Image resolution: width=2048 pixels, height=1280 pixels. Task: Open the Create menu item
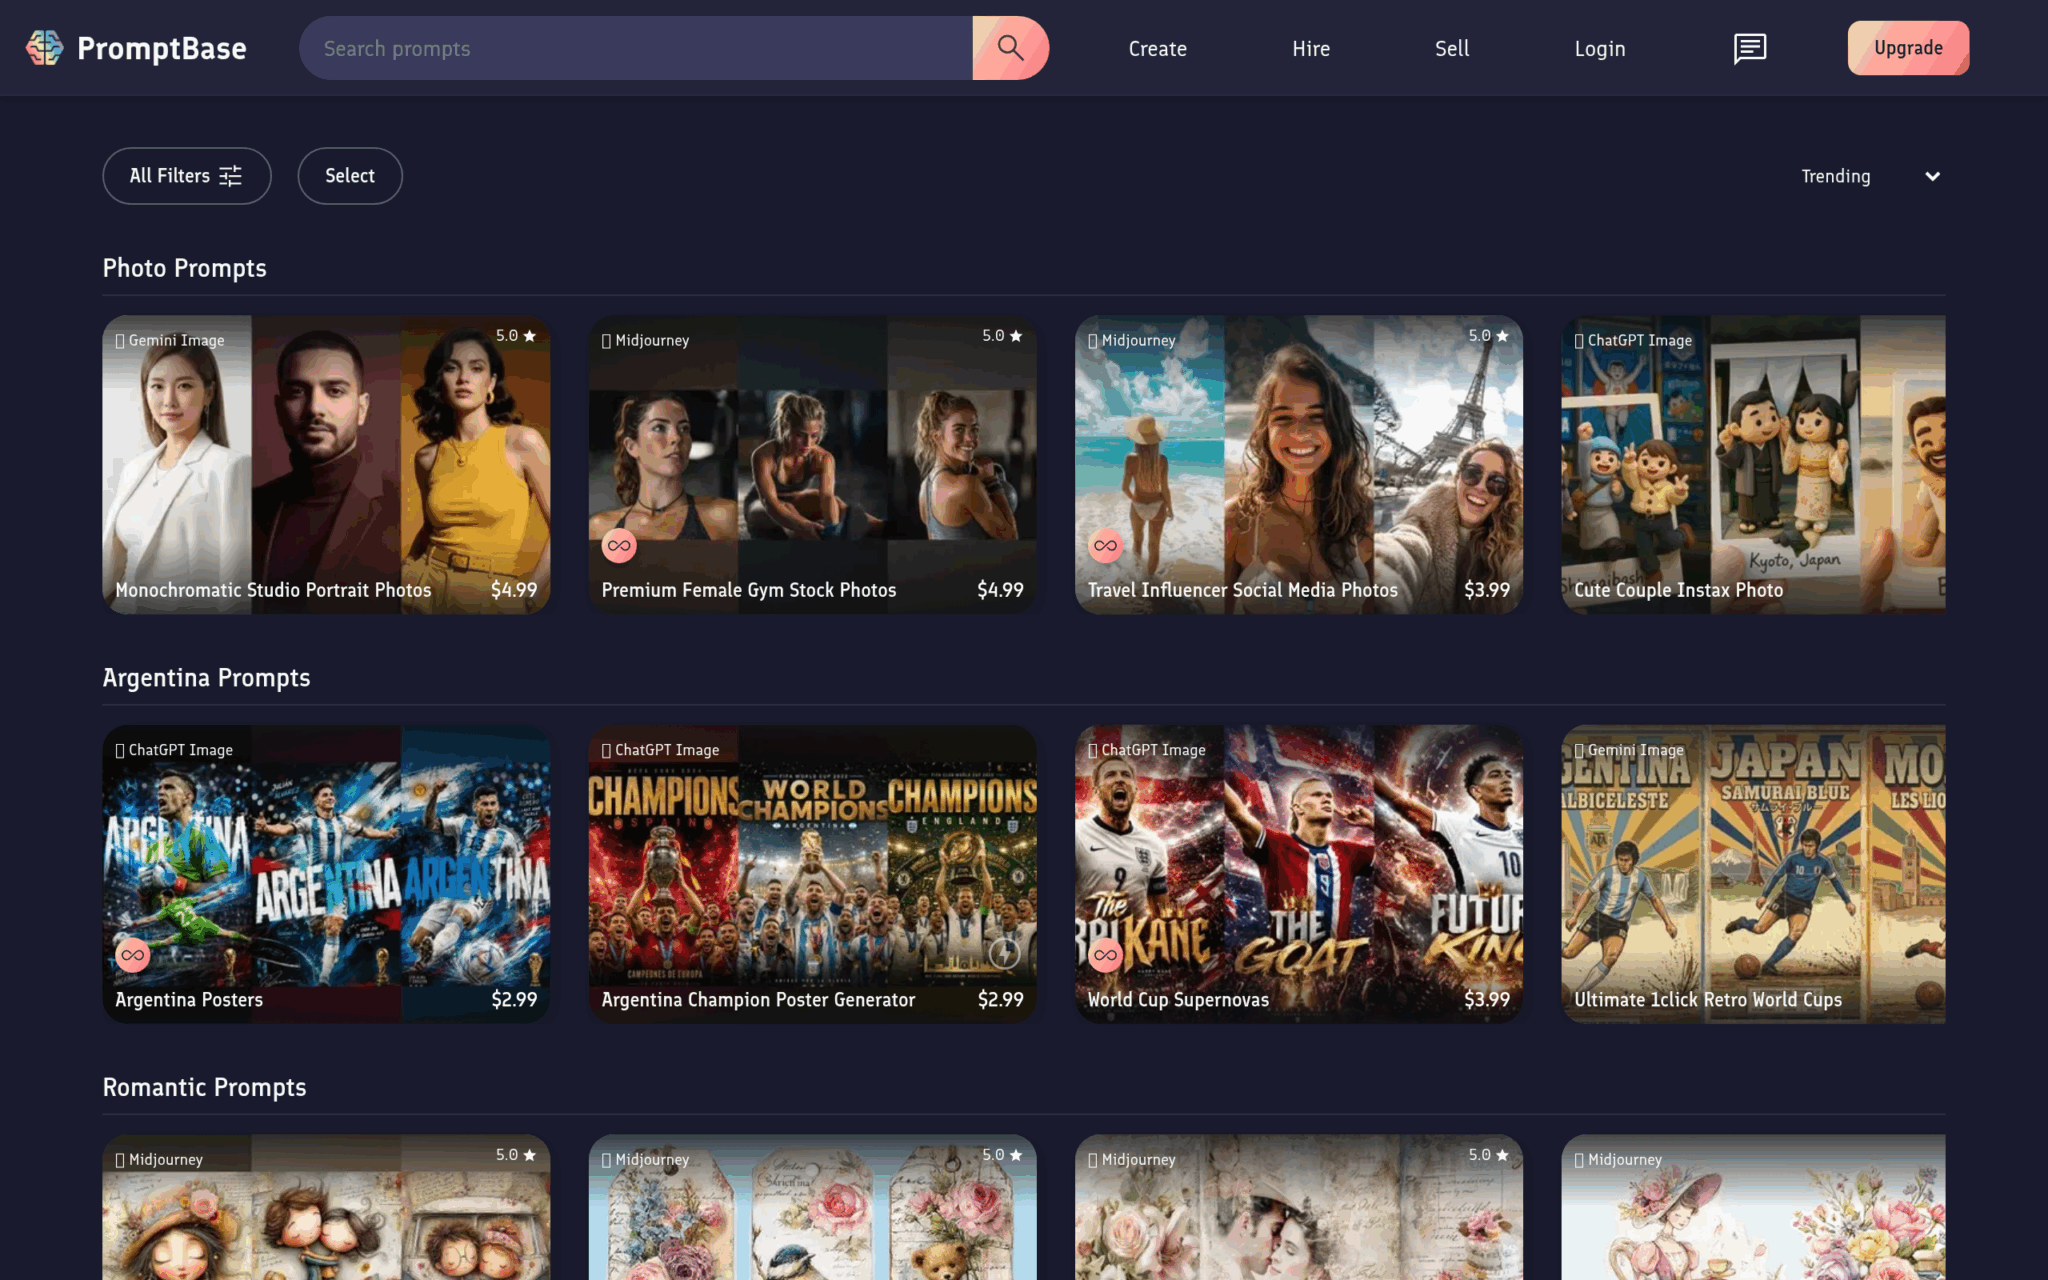click(1157, 48)
